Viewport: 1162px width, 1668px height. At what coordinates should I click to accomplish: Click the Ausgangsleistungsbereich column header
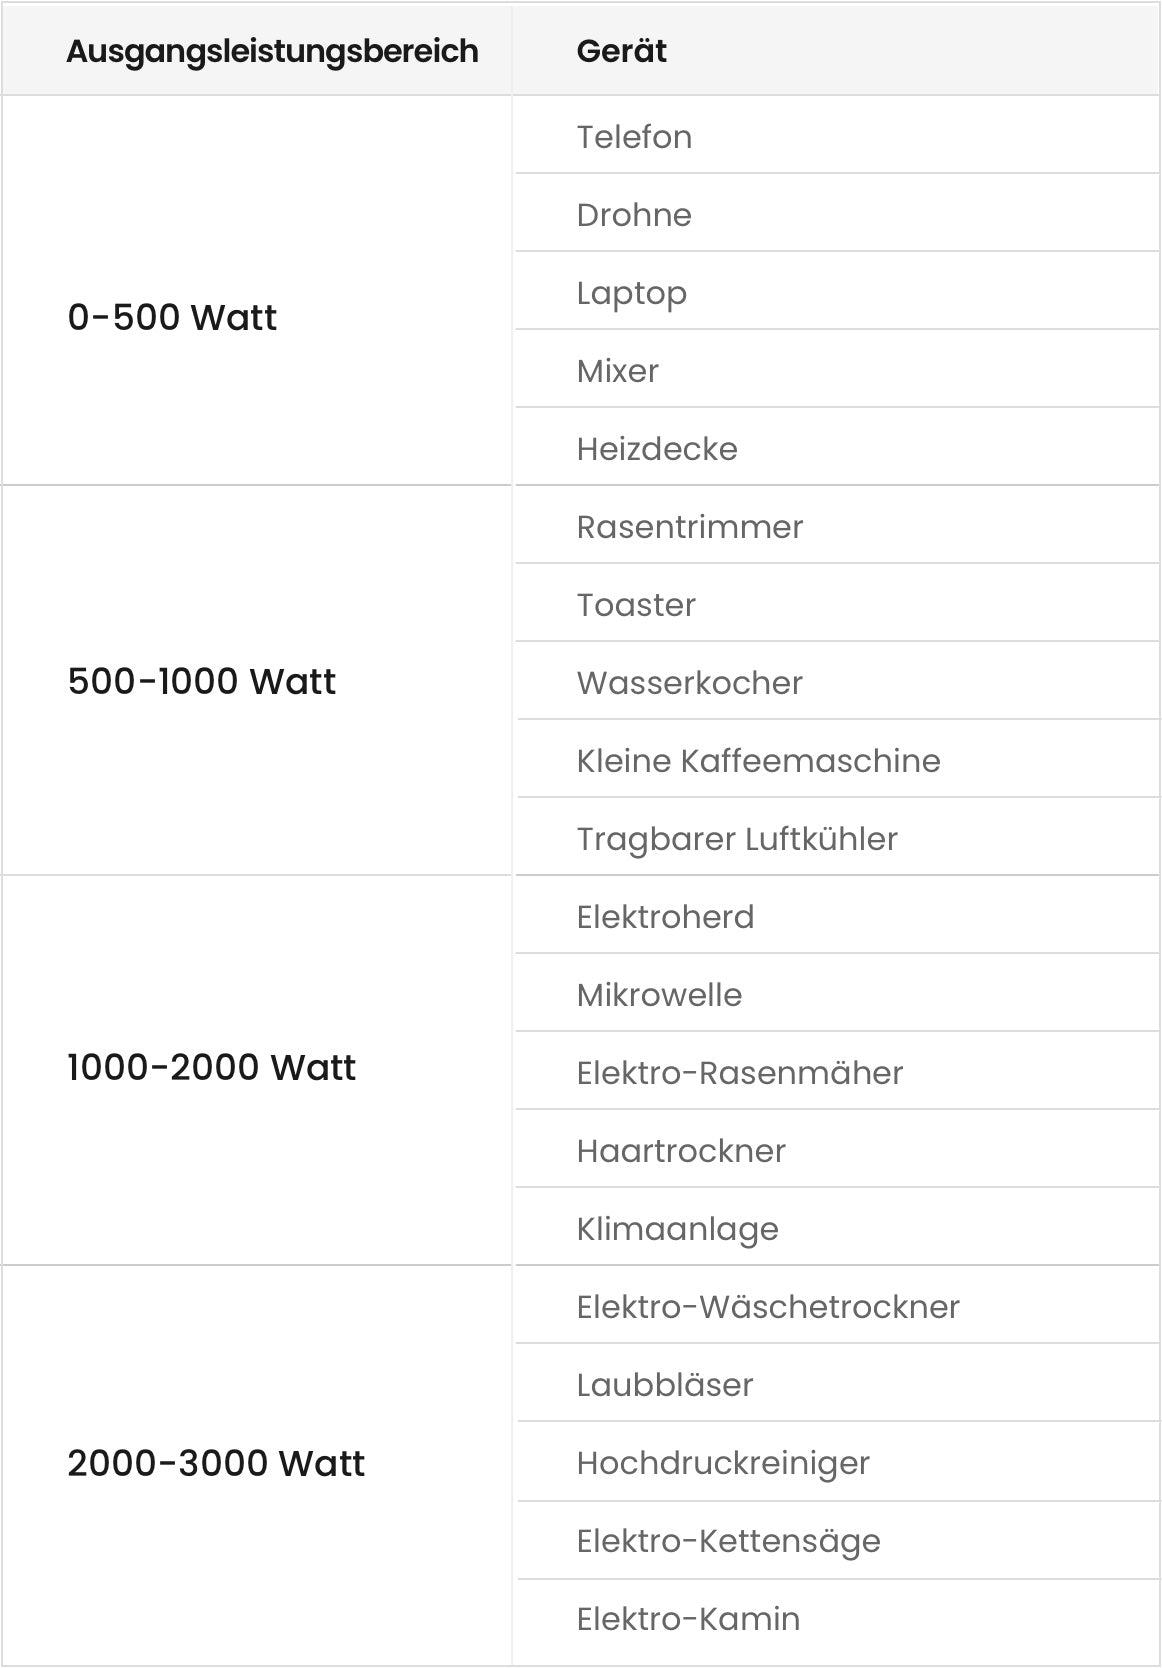(x=272, y=51)
